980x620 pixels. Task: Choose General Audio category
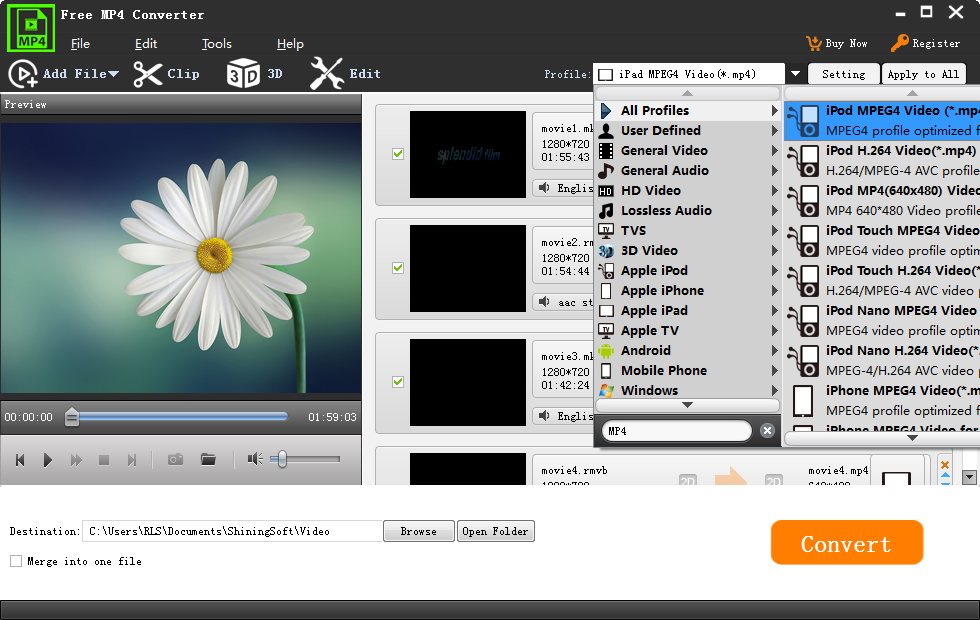689,171
